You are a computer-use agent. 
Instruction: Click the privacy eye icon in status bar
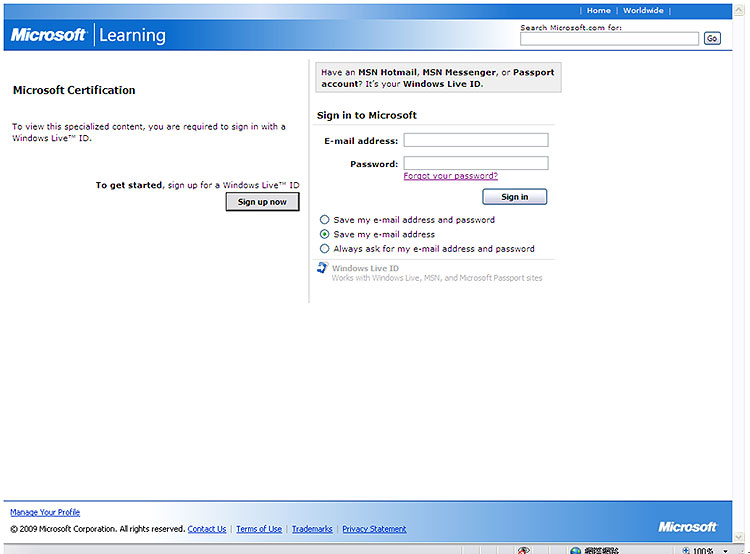(x=524, y=550)
